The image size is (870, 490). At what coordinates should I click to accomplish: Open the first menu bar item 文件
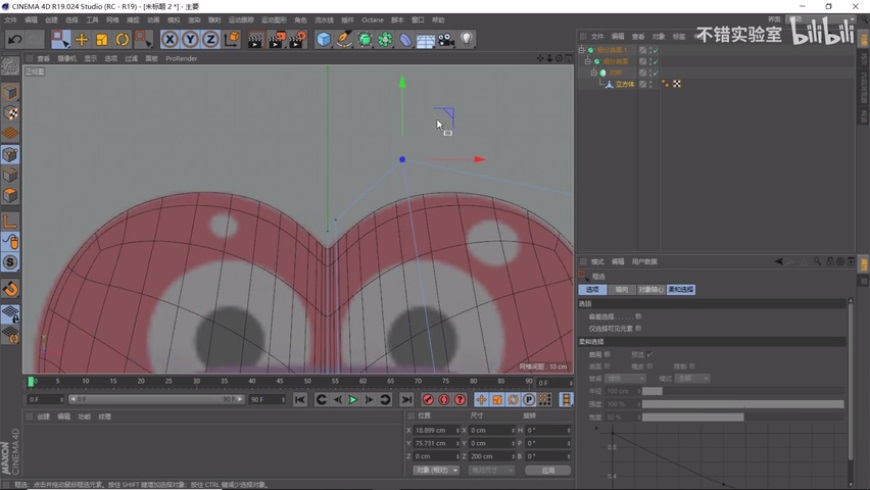pos(11,20)
